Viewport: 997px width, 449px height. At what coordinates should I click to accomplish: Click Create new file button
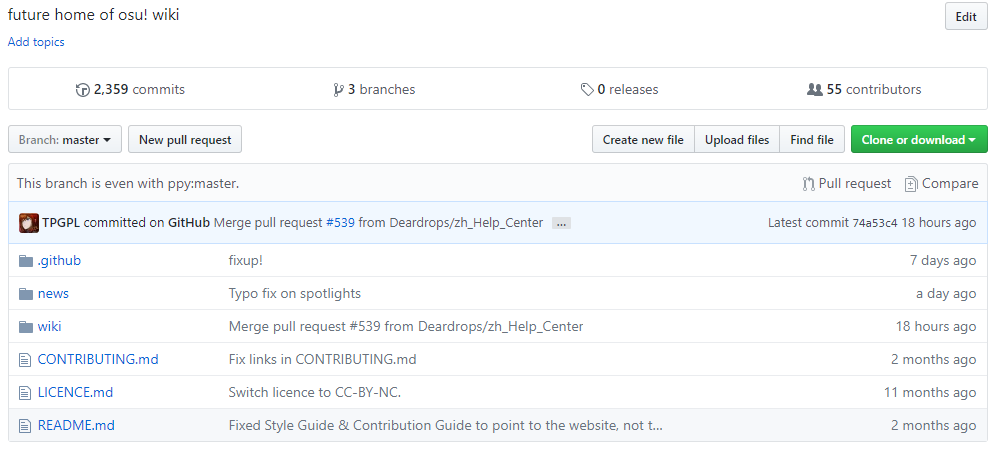click(643, 139)
